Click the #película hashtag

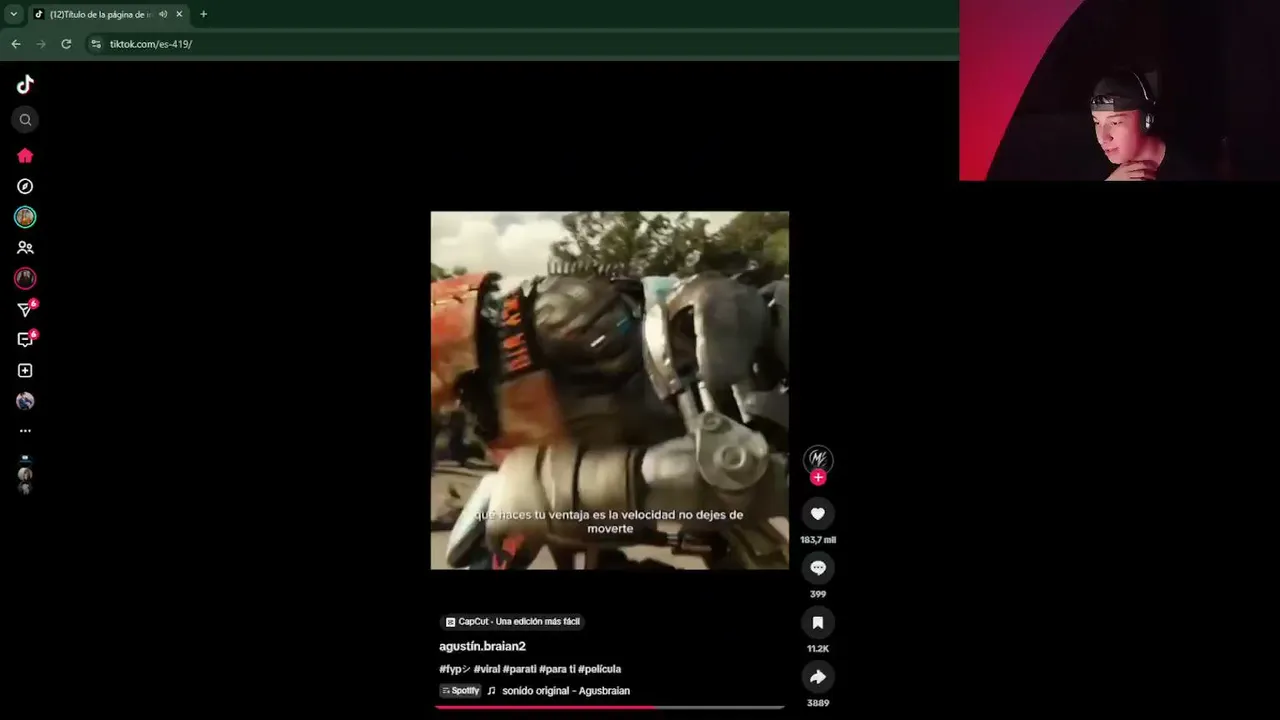tap(599, 669)
